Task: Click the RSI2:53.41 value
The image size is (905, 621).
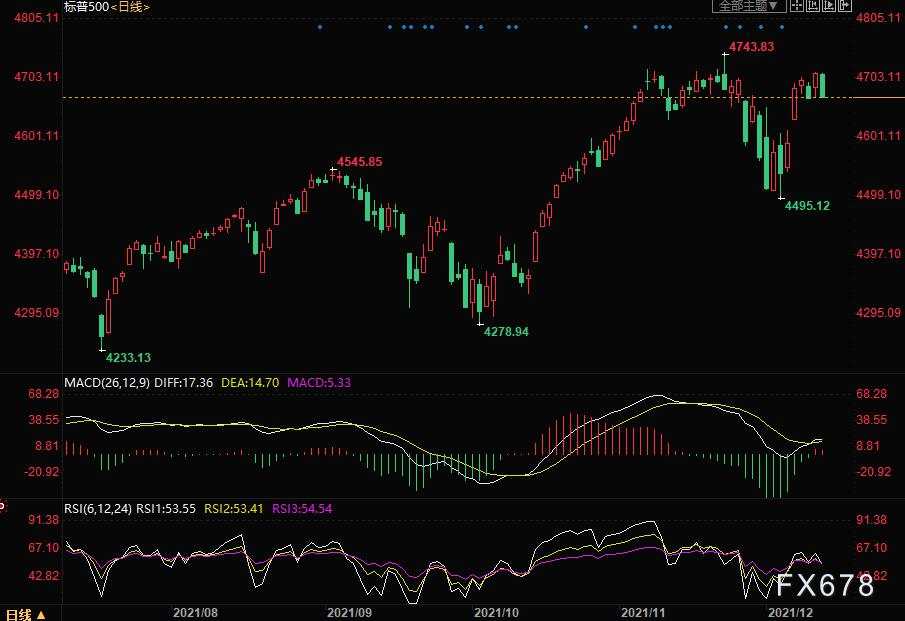Action: (234, 509)
